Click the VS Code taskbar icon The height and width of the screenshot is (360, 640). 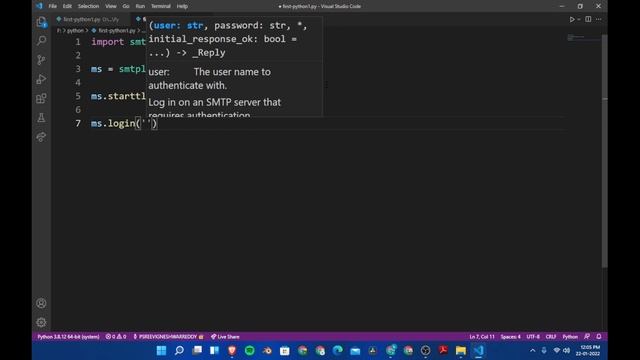click(478, 350)
